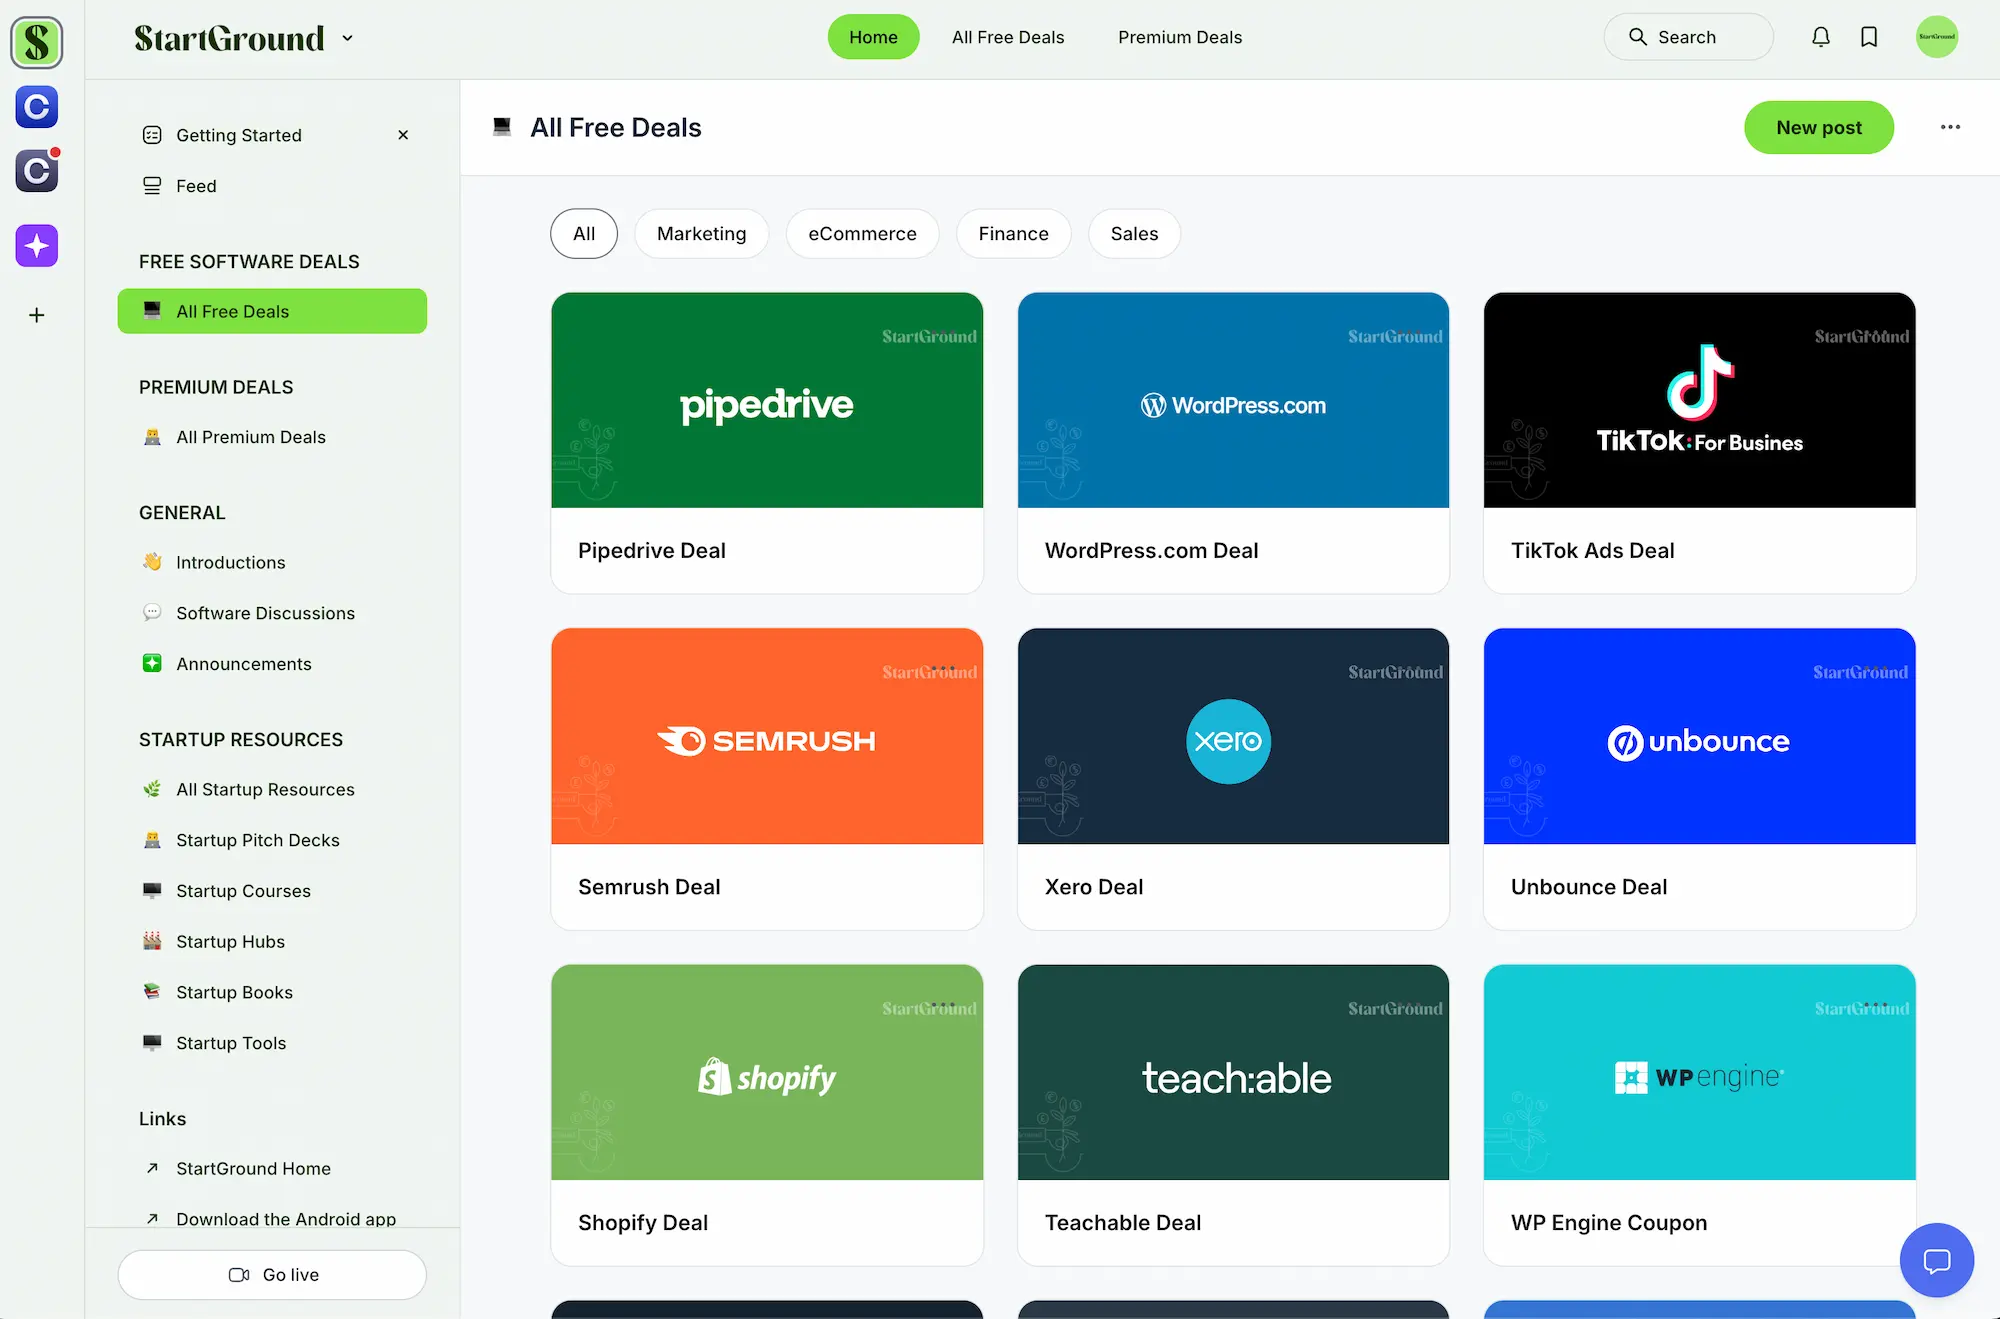Open the StartGround community switcher icon
2000x1319 pixels.
[x=37, y=42]
